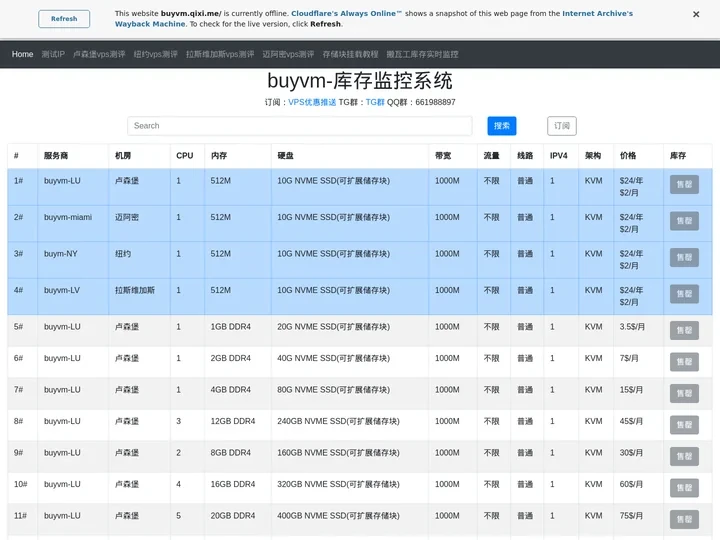This screenshot has width=720, height=540.
Task: Click the sold-out button in row 1#
Action: (684, 184)
